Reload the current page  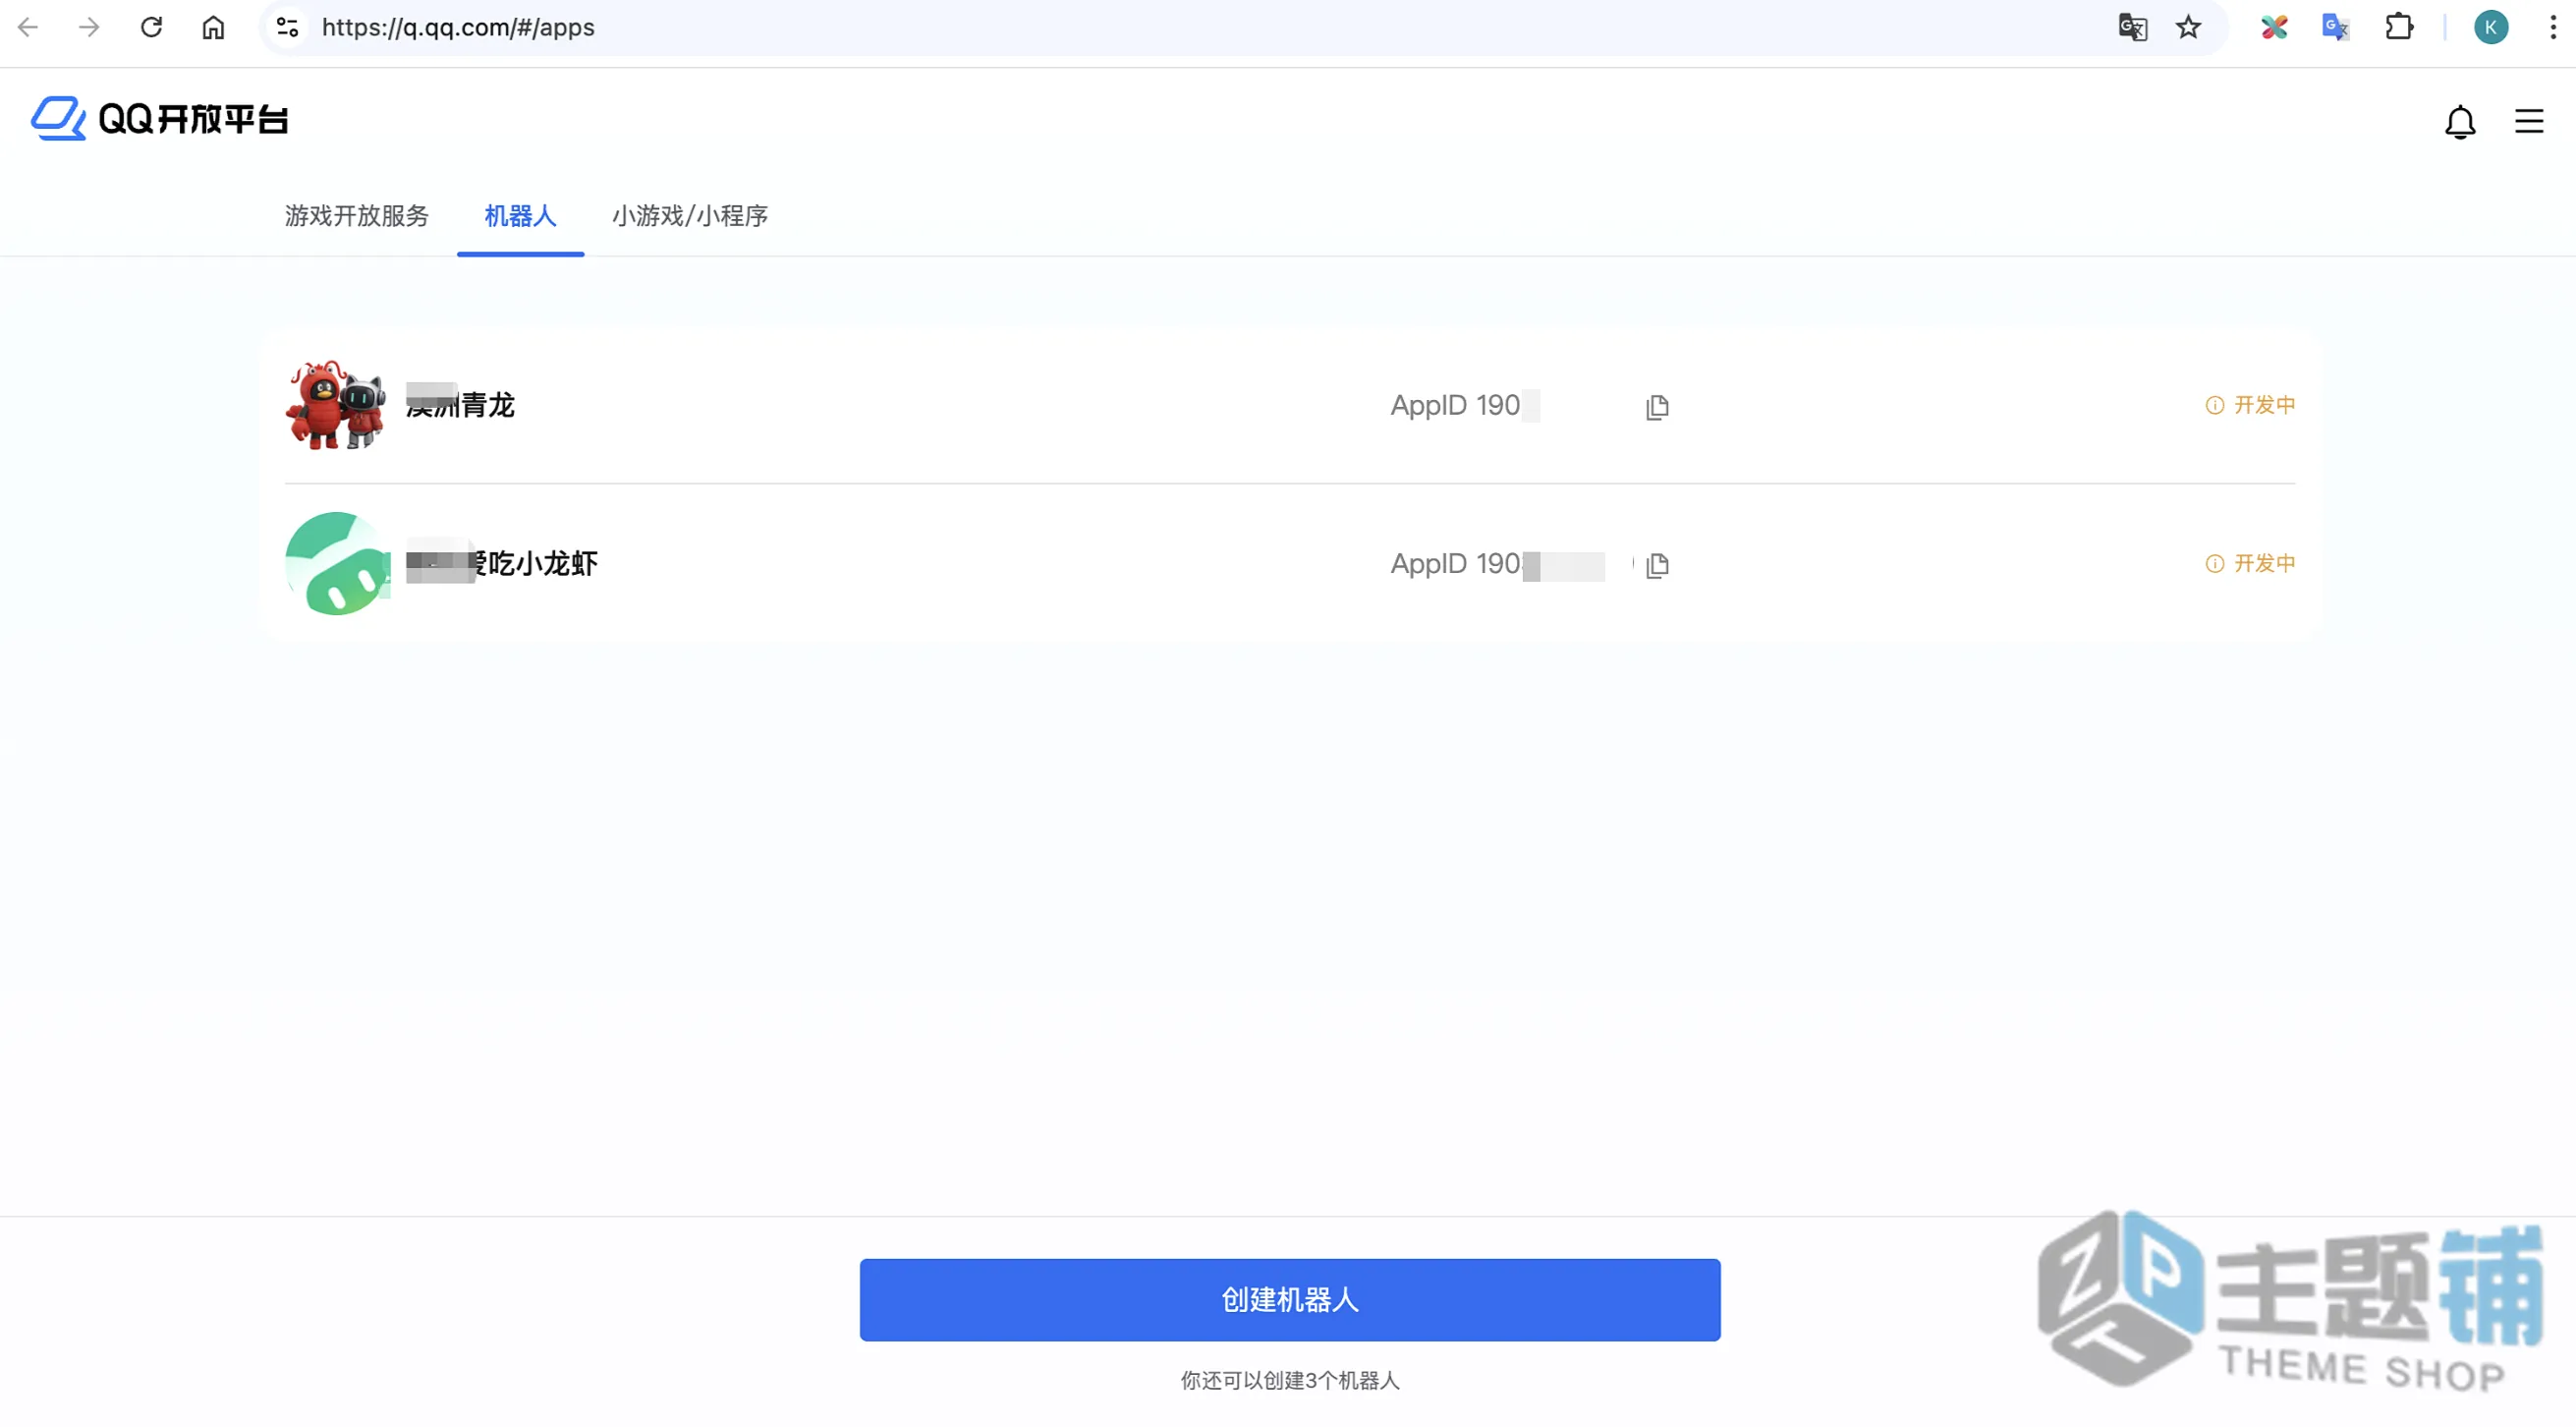tap(151, 27)
